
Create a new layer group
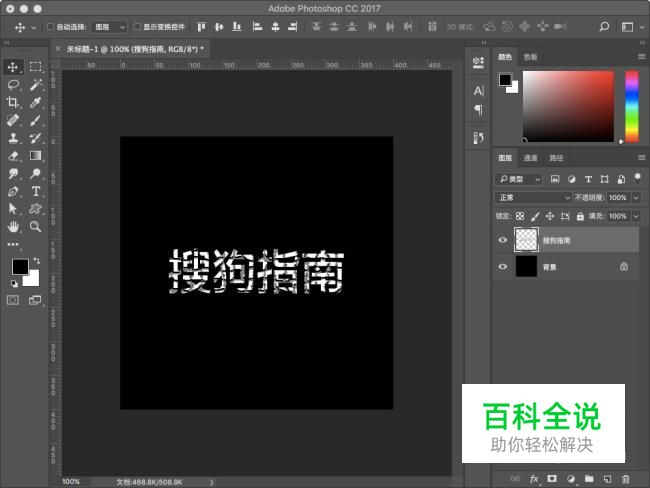589,479
